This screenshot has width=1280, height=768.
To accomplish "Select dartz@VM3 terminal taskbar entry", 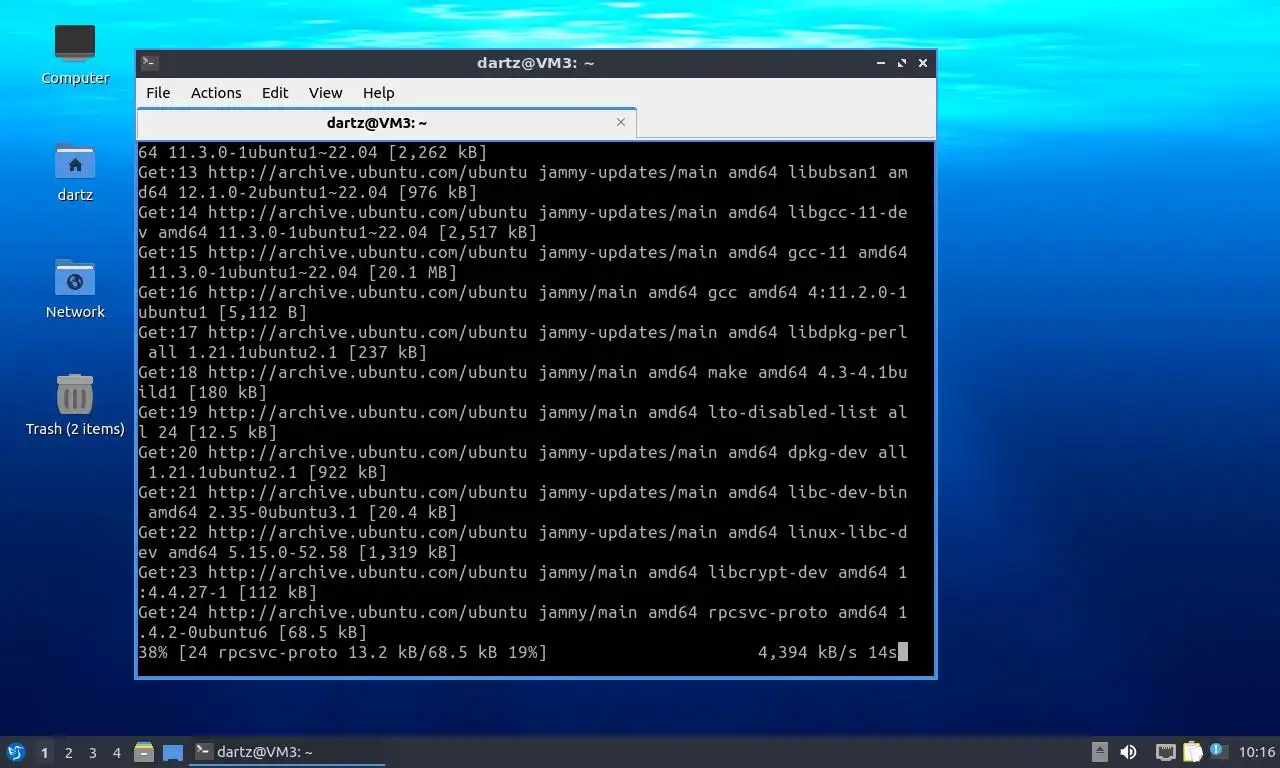I will tap(287, 752).
